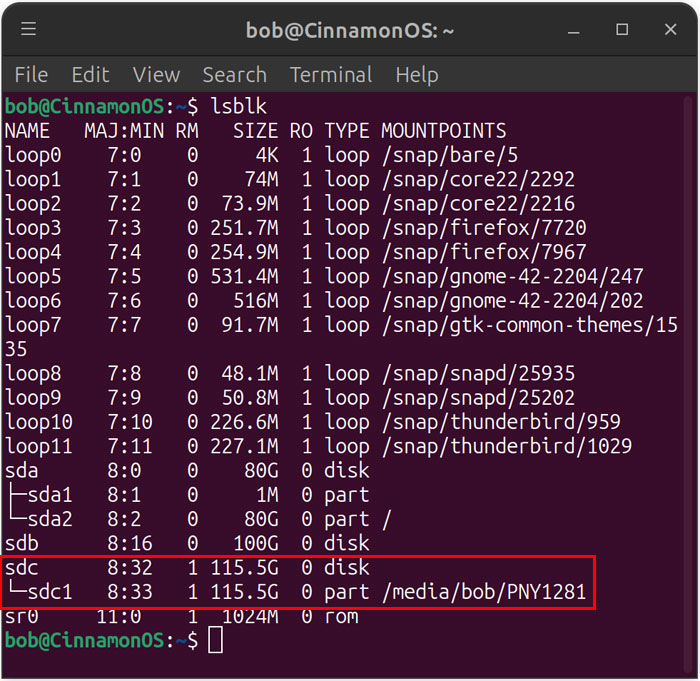The height and width of the screenshot is (681, 700).
Task: Click the /snap/gnome-42-2204/202 mount path
Action: click(x=513, y=301)
